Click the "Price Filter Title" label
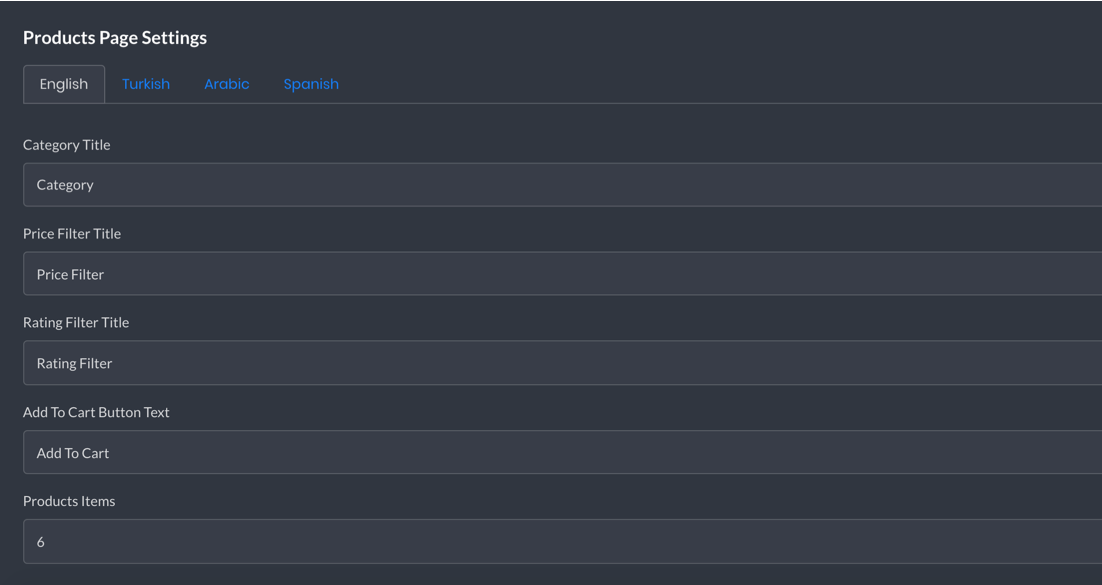Screen dimensions: 1102x585 [72, 233]
